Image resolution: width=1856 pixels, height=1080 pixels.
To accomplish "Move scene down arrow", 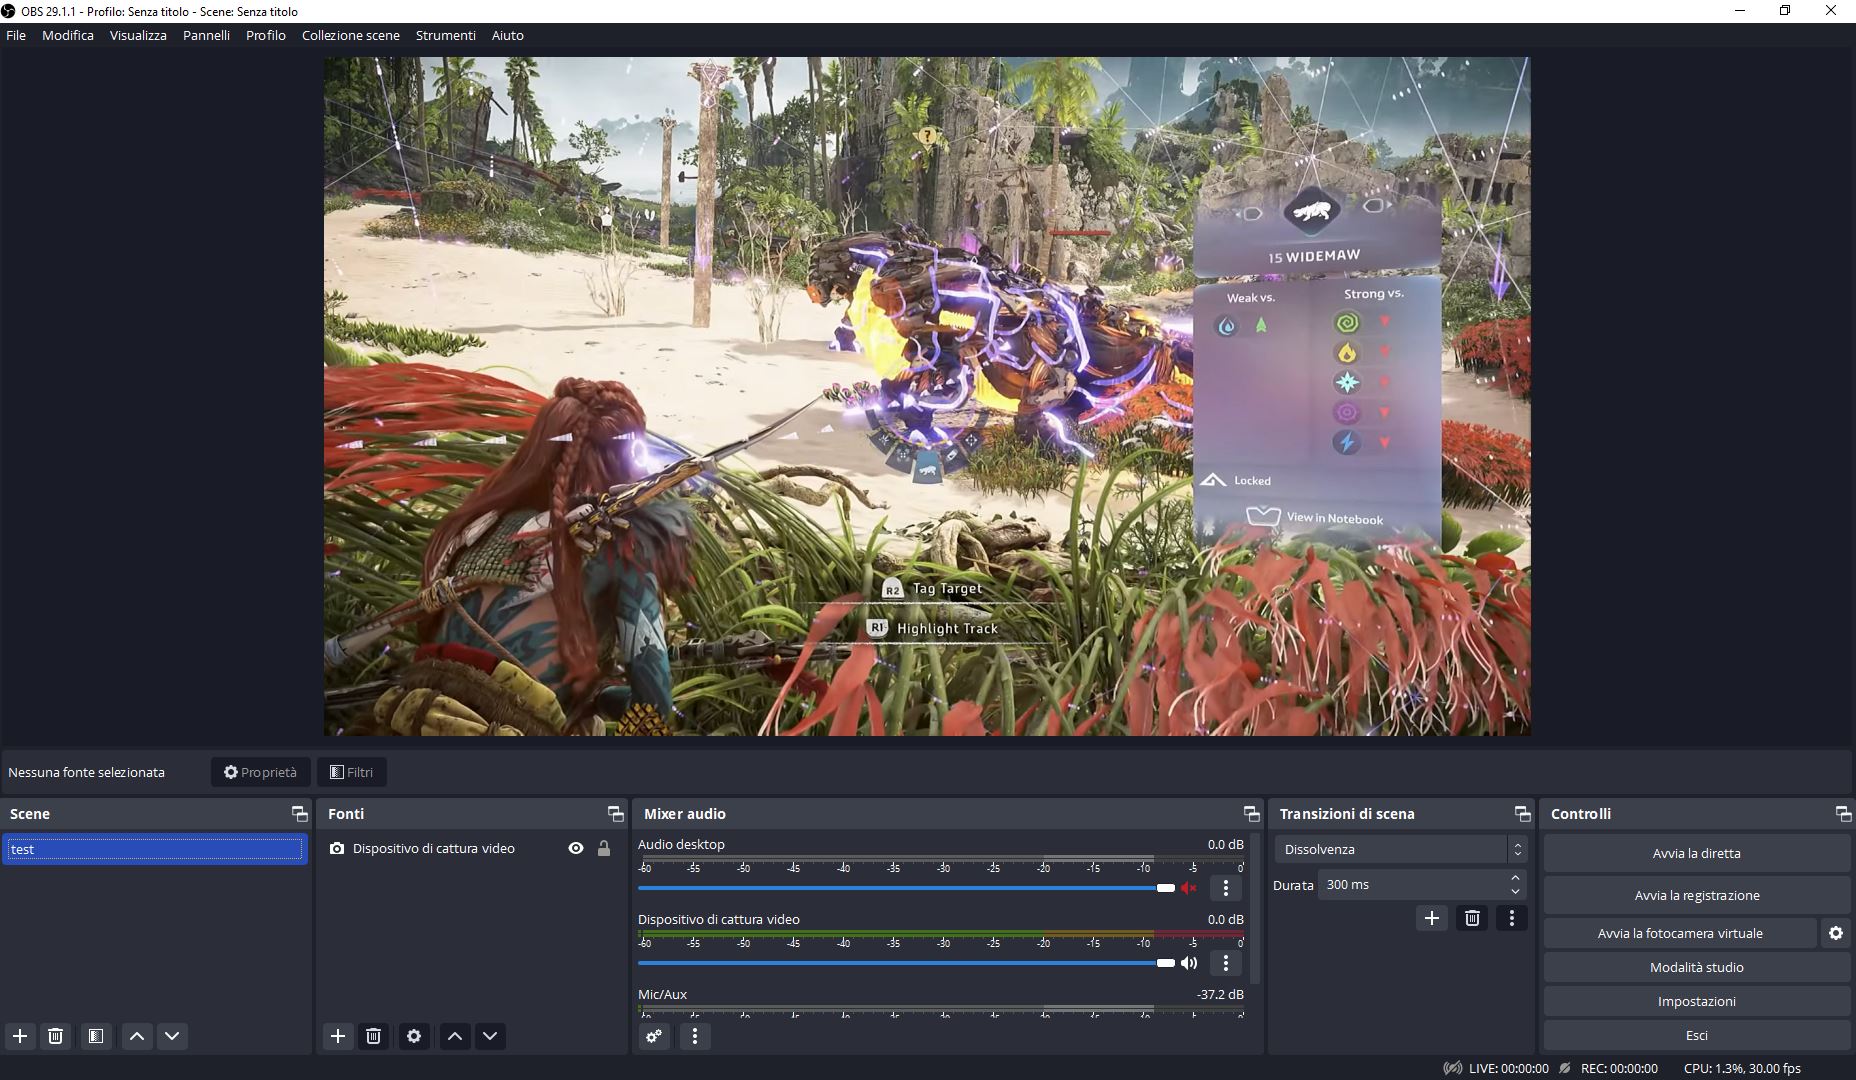I will (x=172, y=1036).
